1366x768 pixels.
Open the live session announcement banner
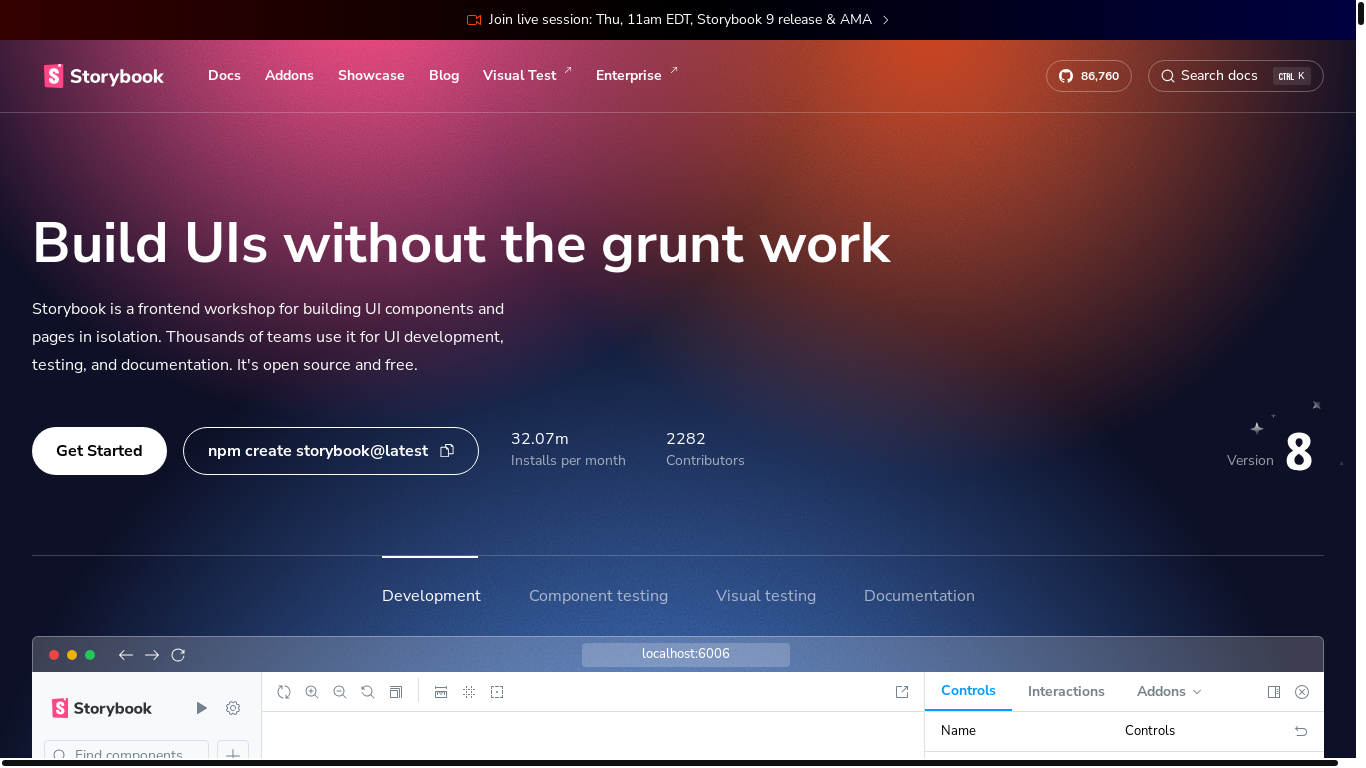click(678, 20)
